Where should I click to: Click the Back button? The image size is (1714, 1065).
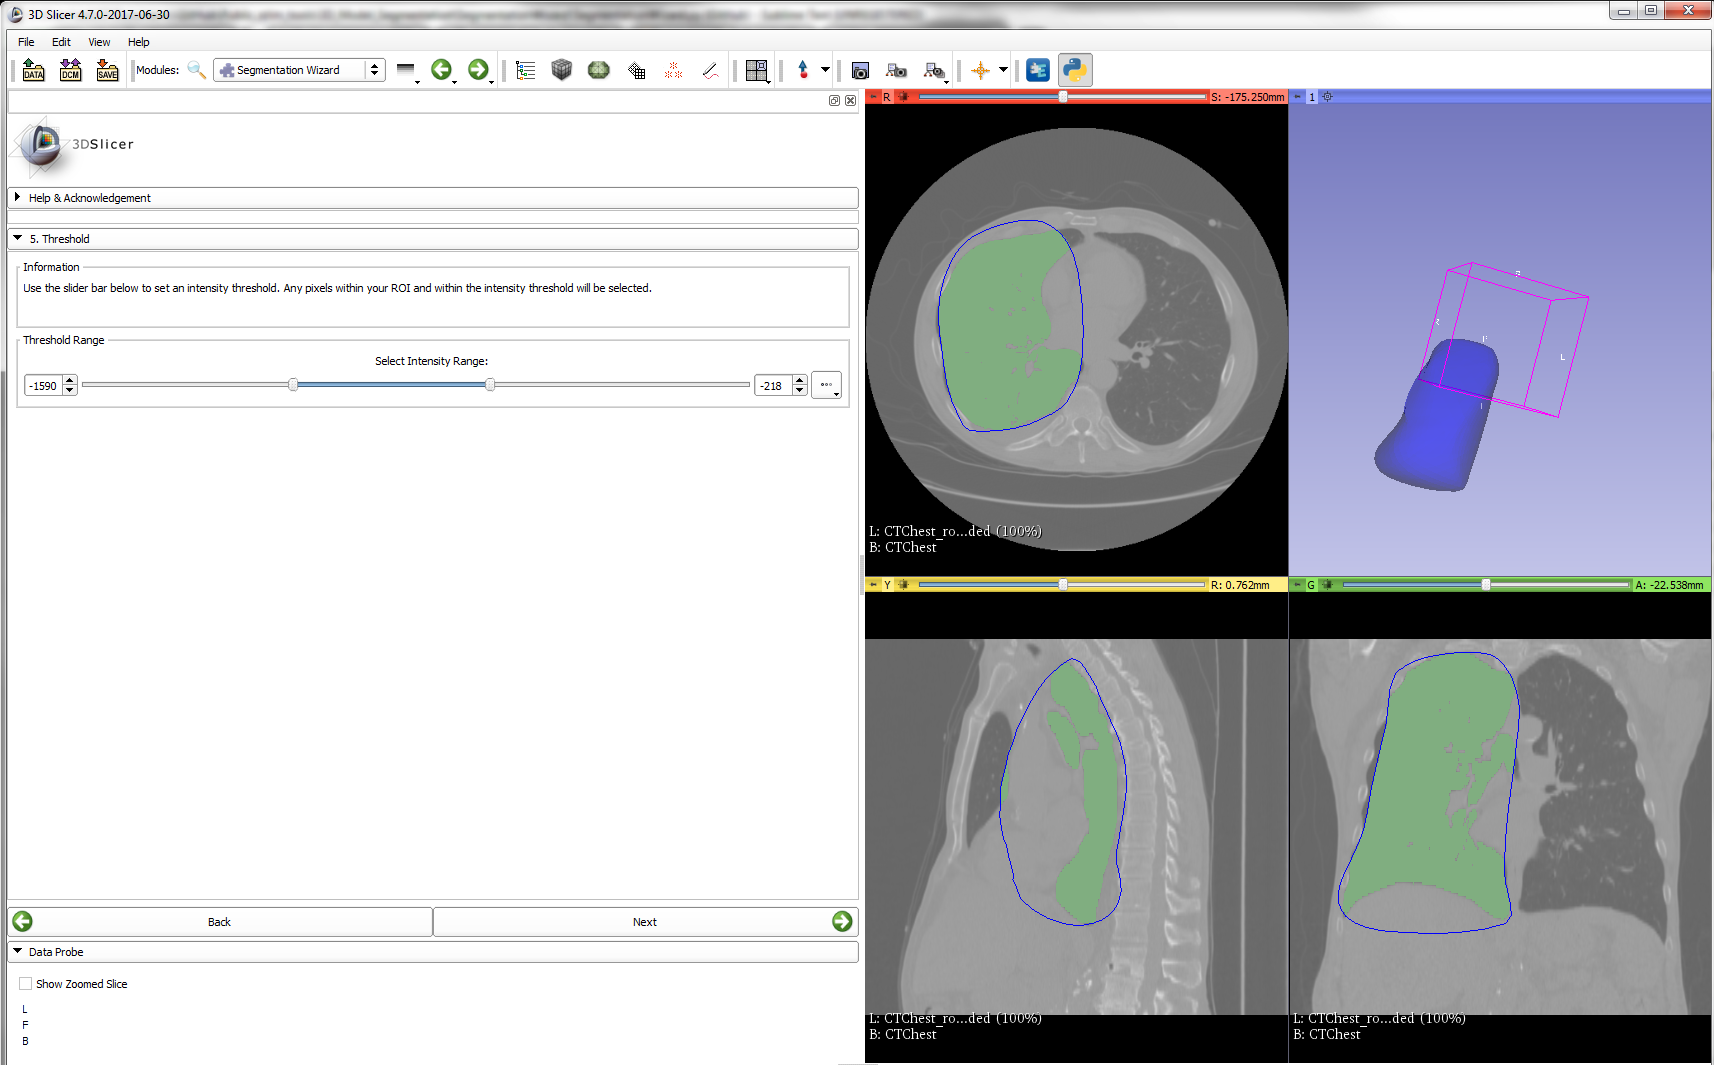(x=220, y=922)
